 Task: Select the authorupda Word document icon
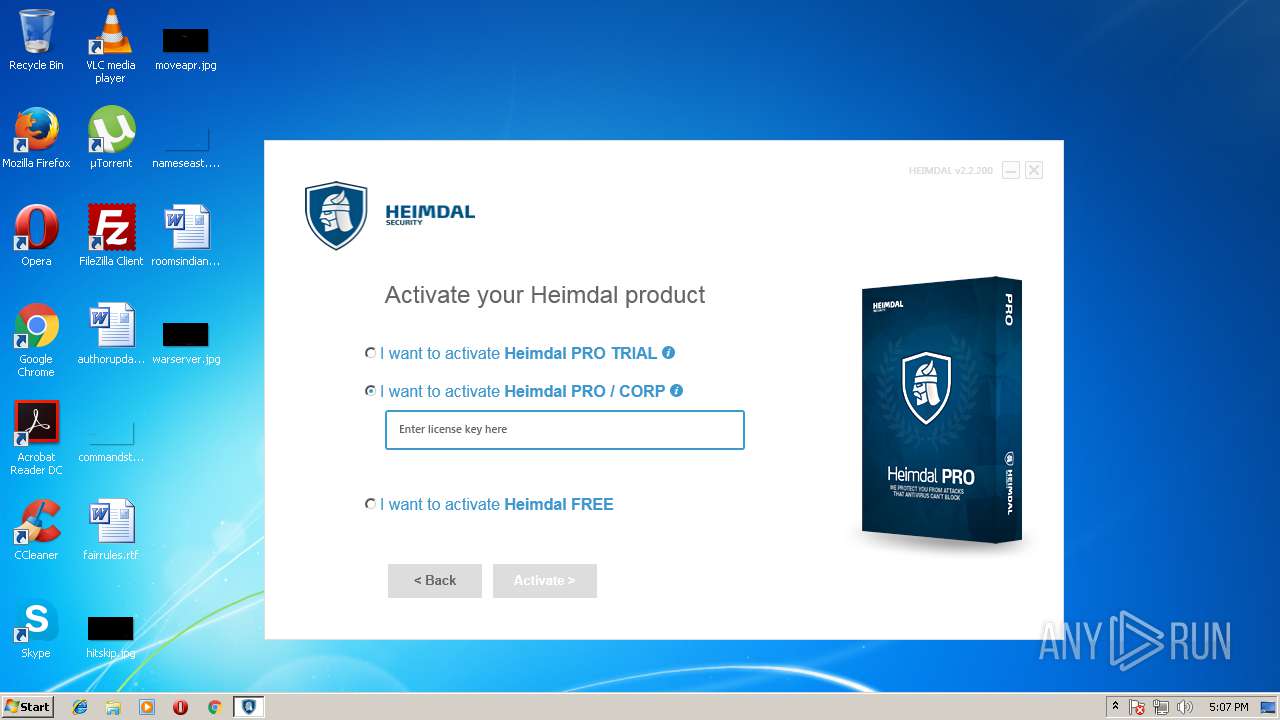click(110, 334)
